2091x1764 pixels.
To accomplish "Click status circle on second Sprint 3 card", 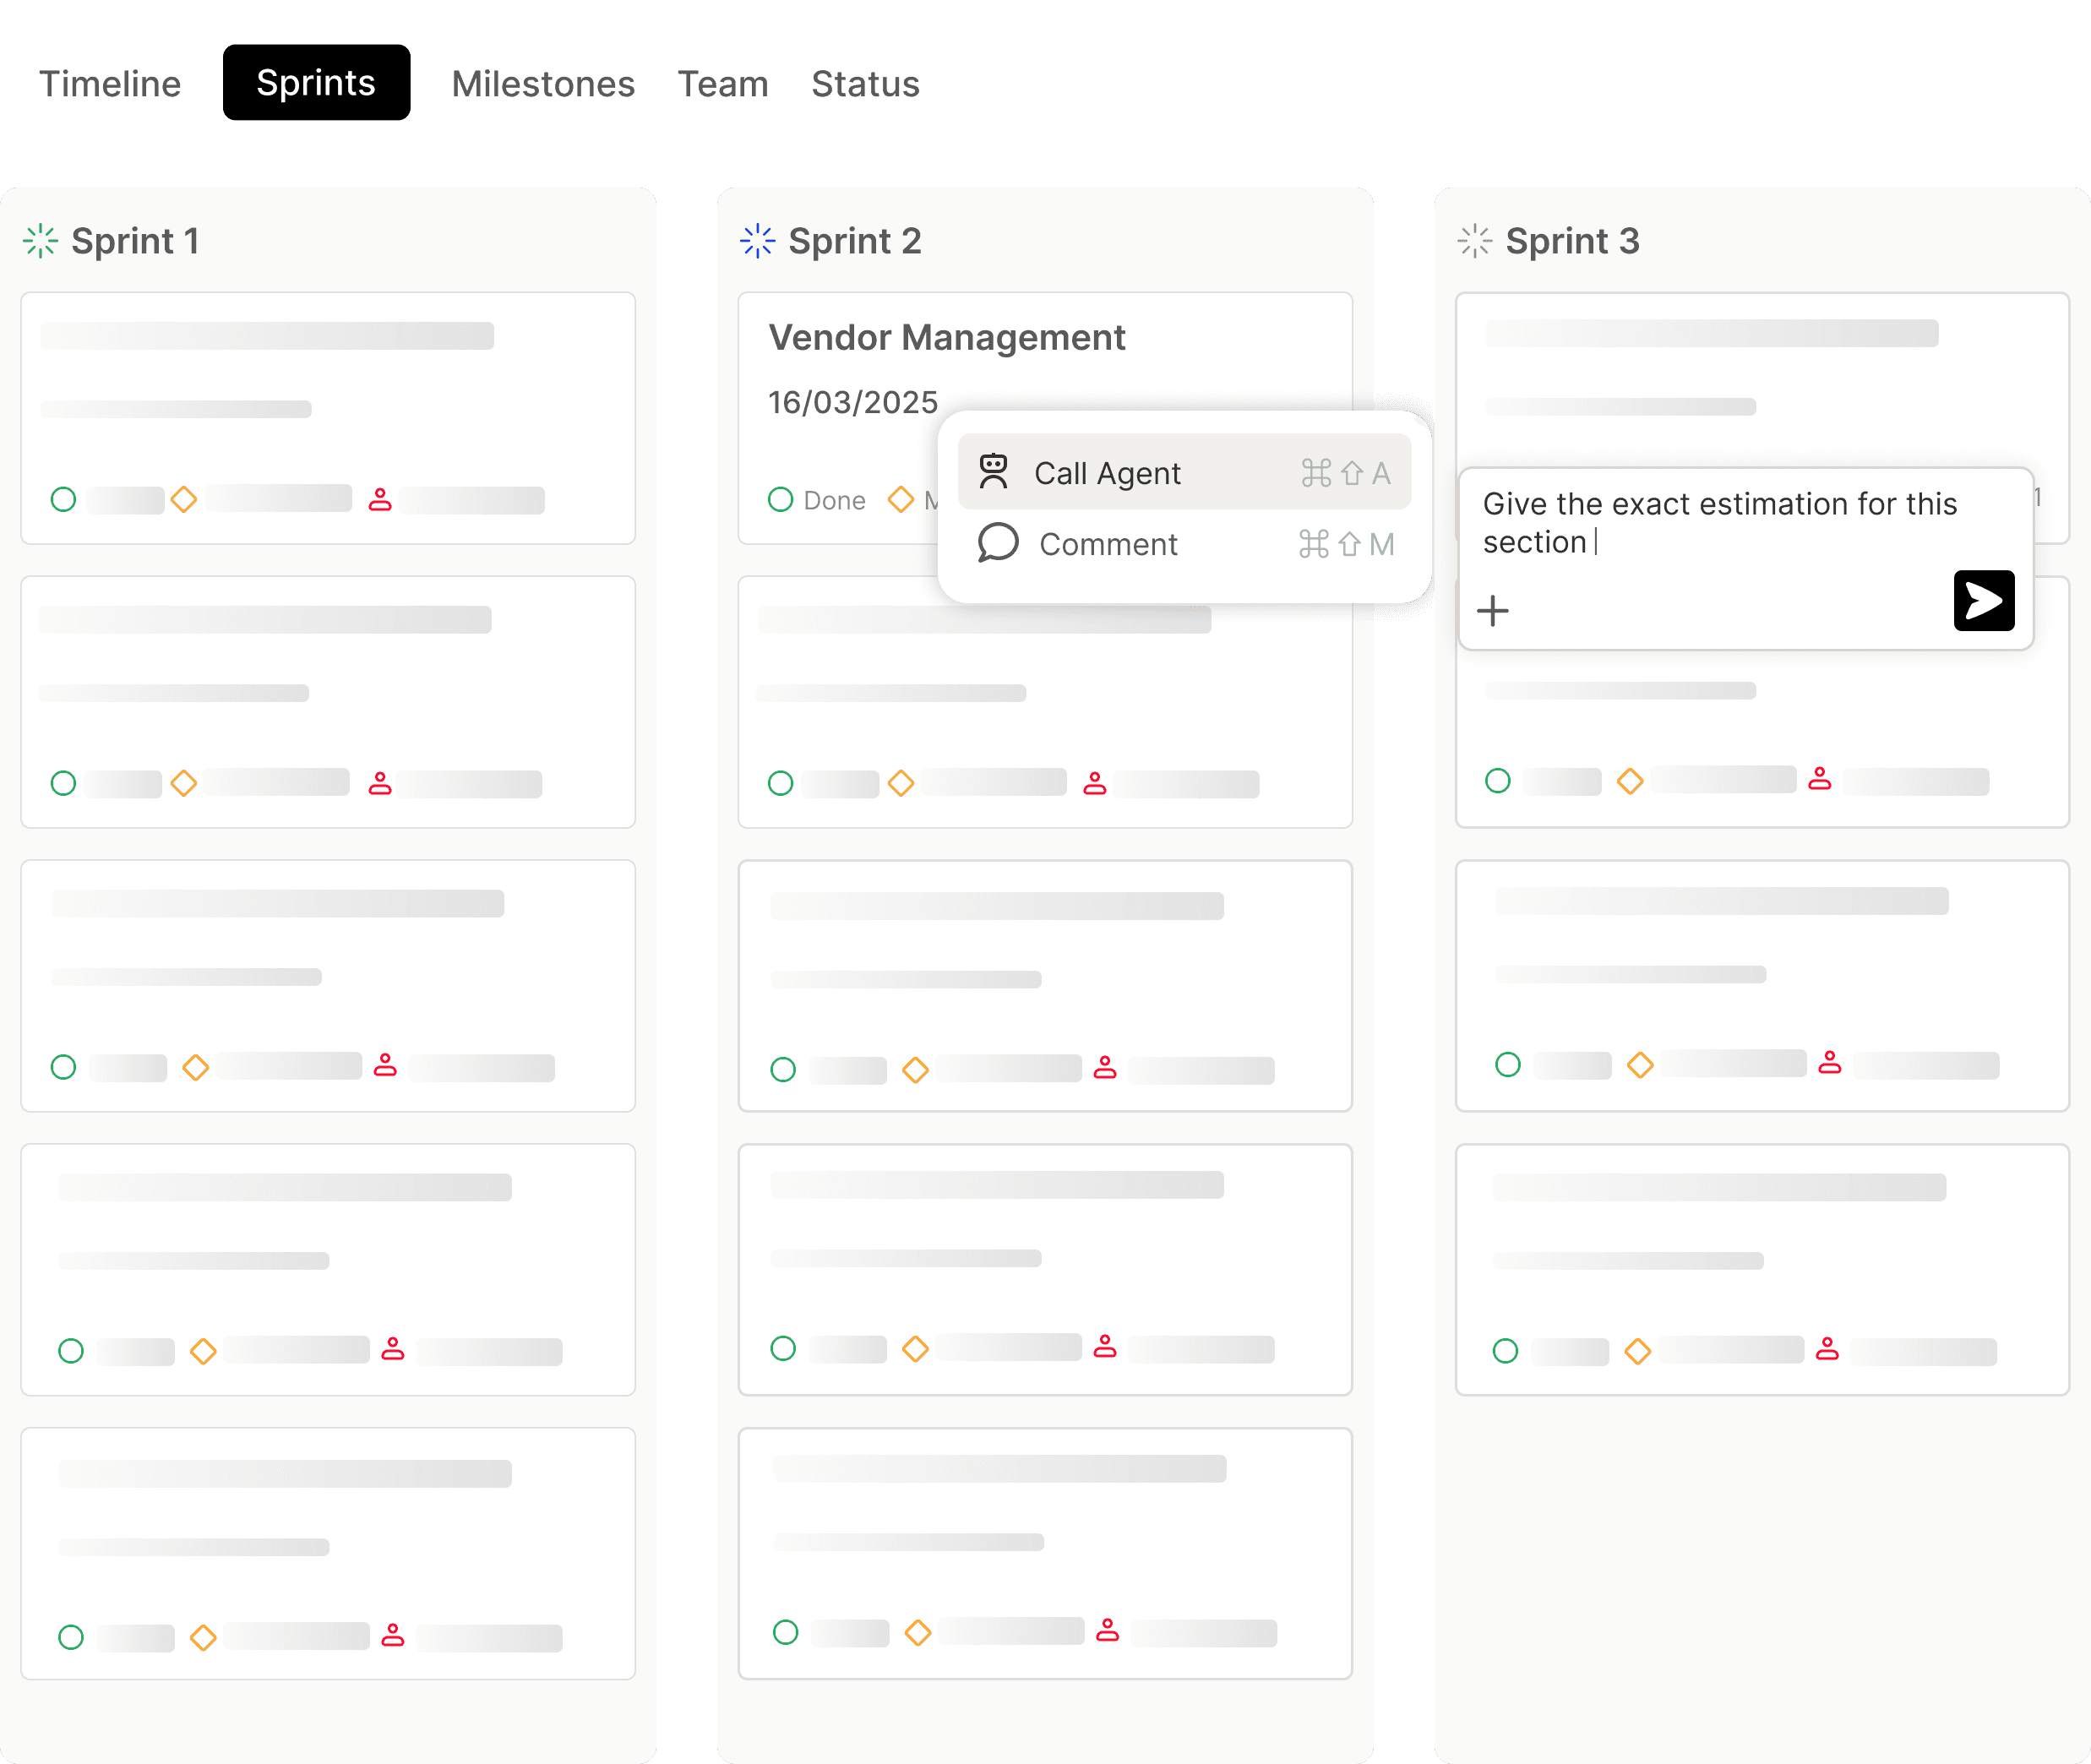I will click(x=1498, y=780).
